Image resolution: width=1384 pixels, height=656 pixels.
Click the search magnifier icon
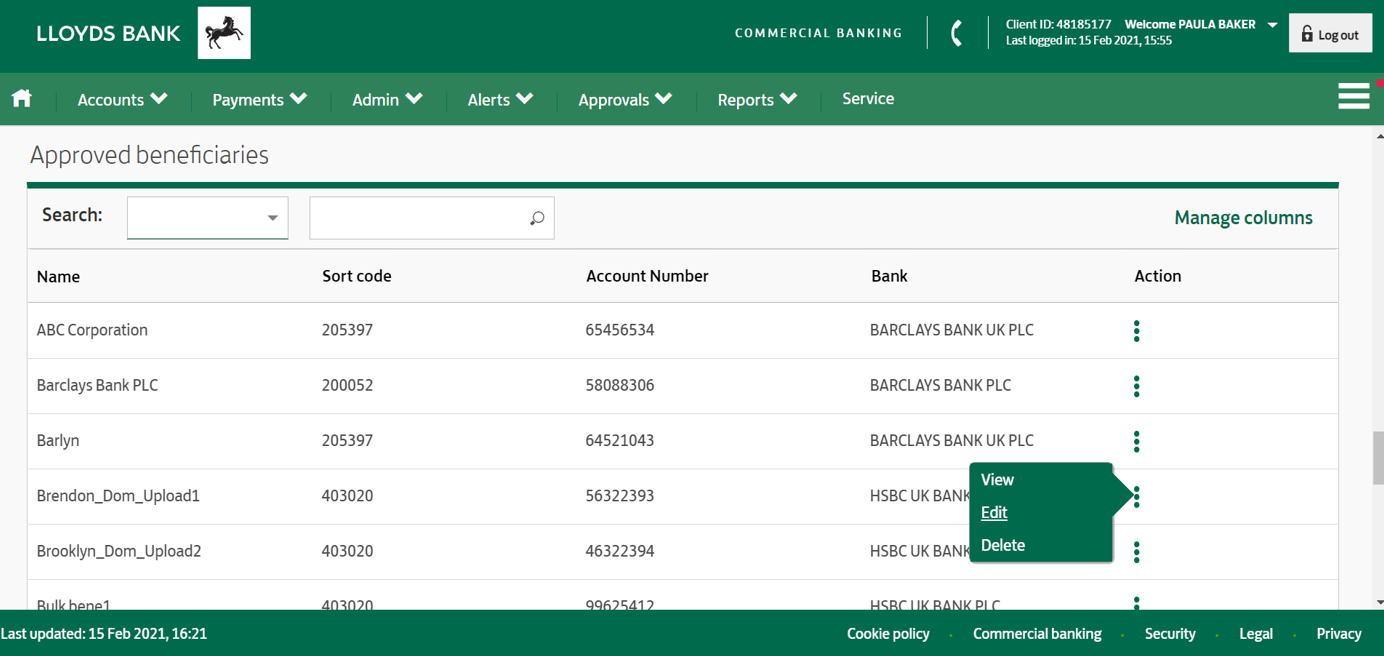537,218
